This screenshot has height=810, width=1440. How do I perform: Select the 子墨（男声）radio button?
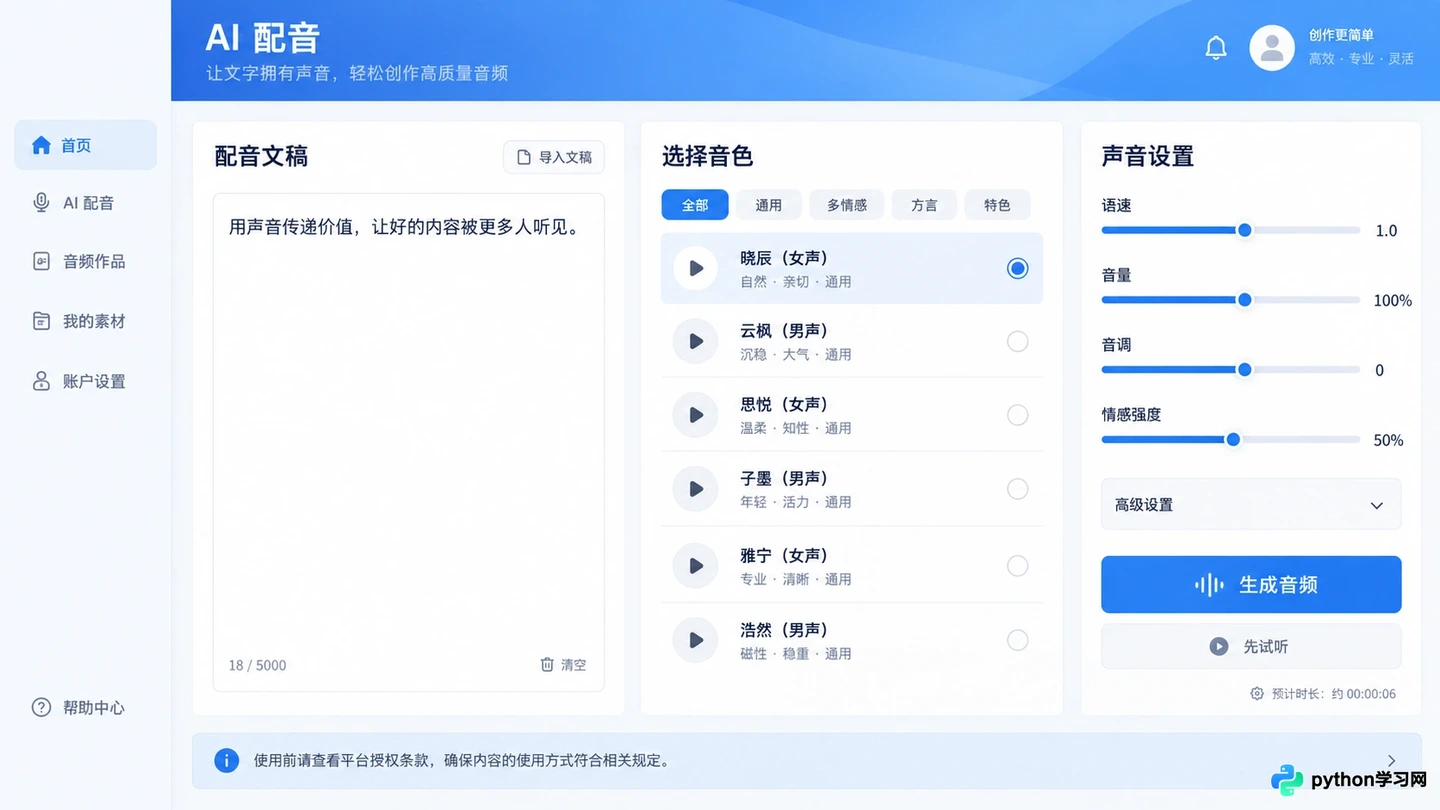[1017, 489]
